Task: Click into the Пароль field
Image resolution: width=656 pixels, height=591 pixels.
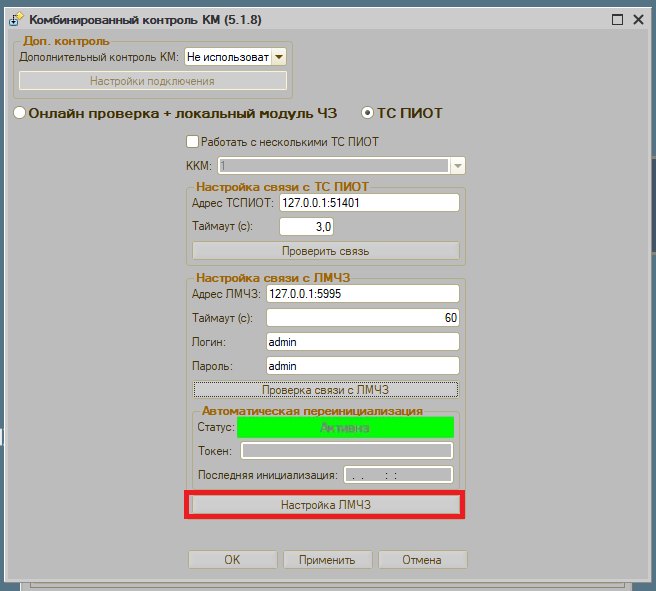Action: pos(363,366)
